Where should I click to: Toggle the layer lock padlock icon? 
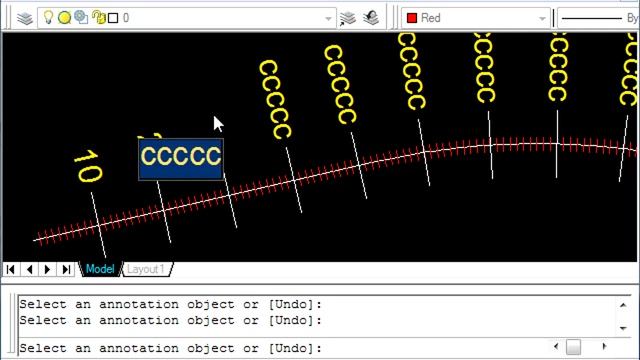point(98,17)
